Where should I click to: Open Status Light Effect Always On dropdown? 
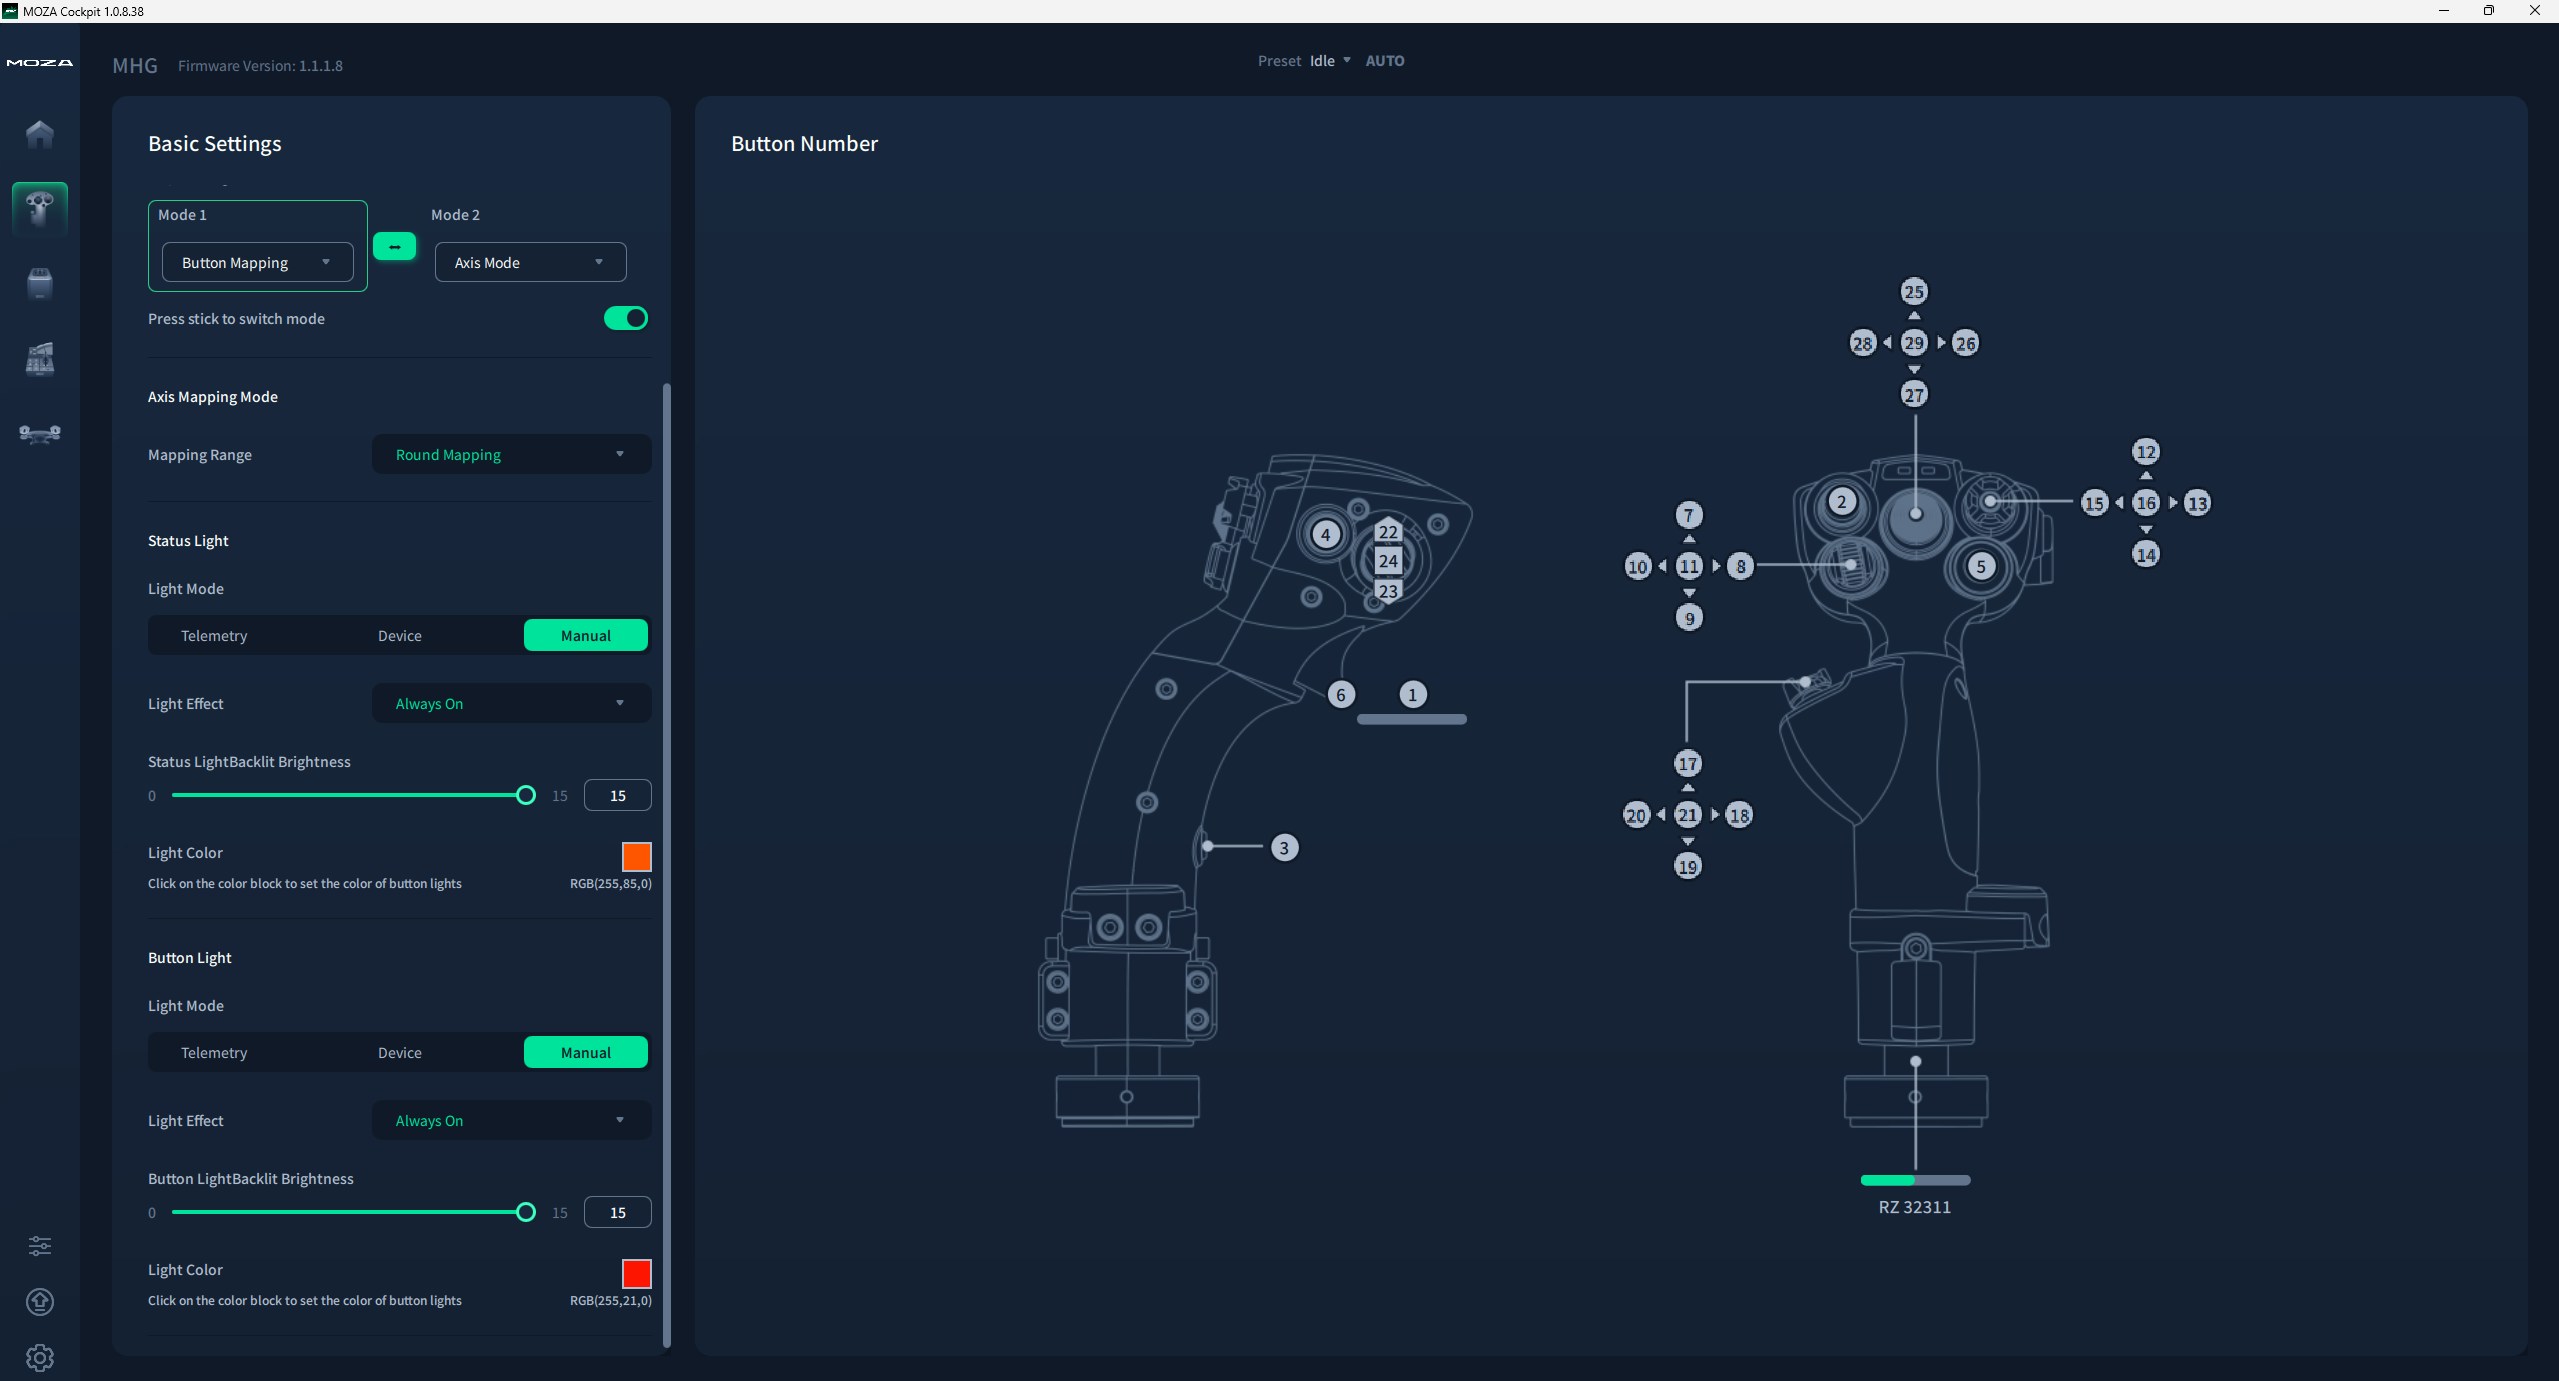pyautogui.click(x=511, y=704)
